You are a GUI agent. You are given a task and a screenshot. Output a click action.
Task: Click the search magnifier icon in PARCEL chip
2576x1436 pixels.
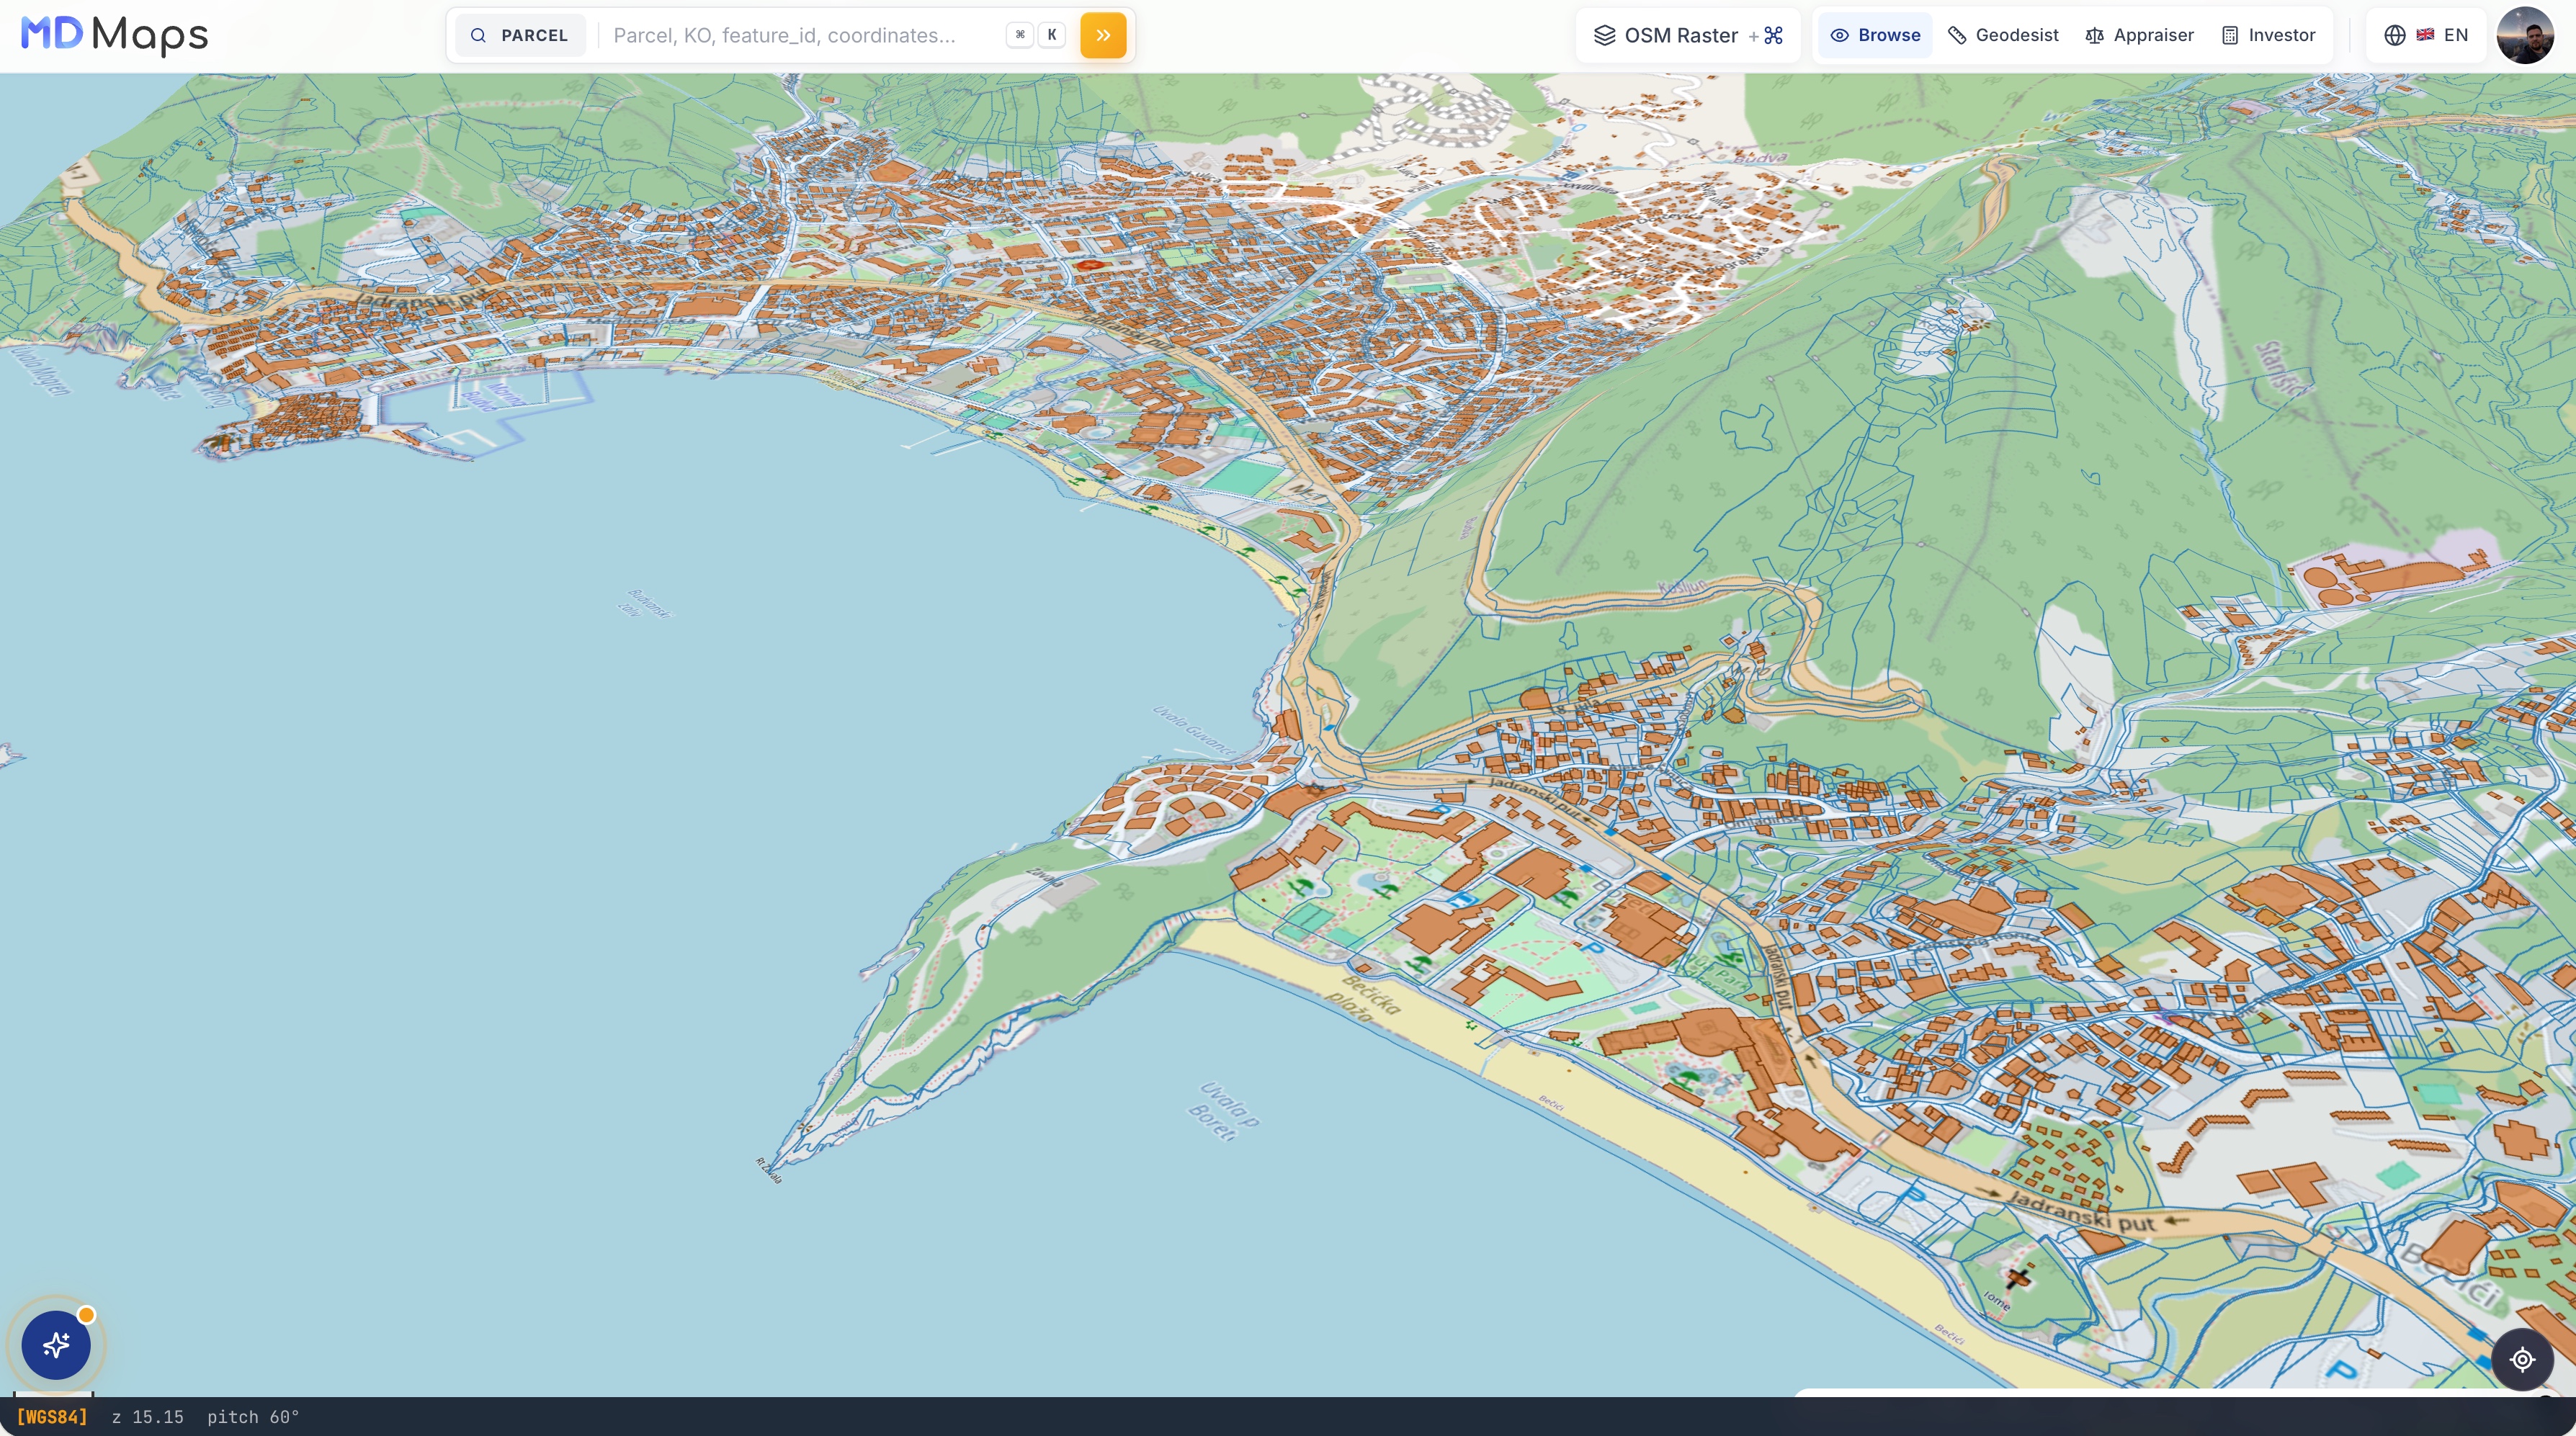pos(478,35)
